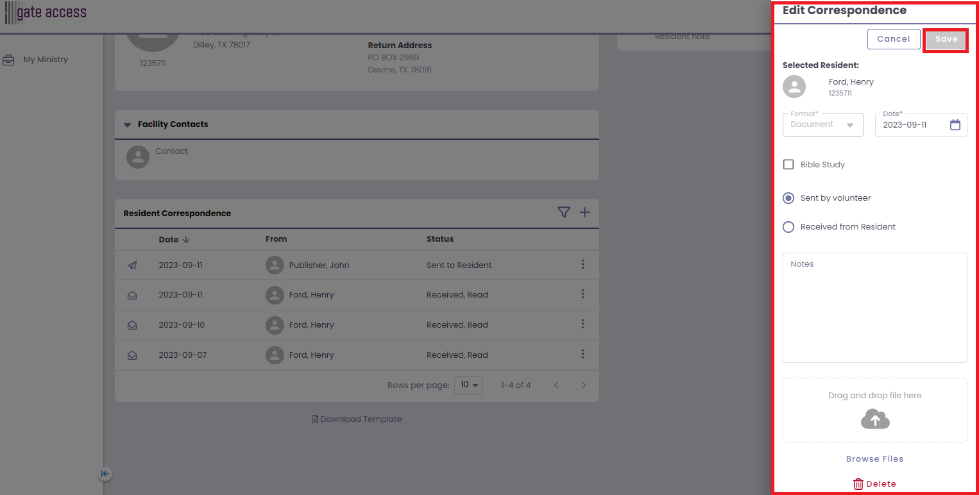The width and height of the screenshot is (979, 495).
Task: Open Browse Files link
Action: click(875, 459)
